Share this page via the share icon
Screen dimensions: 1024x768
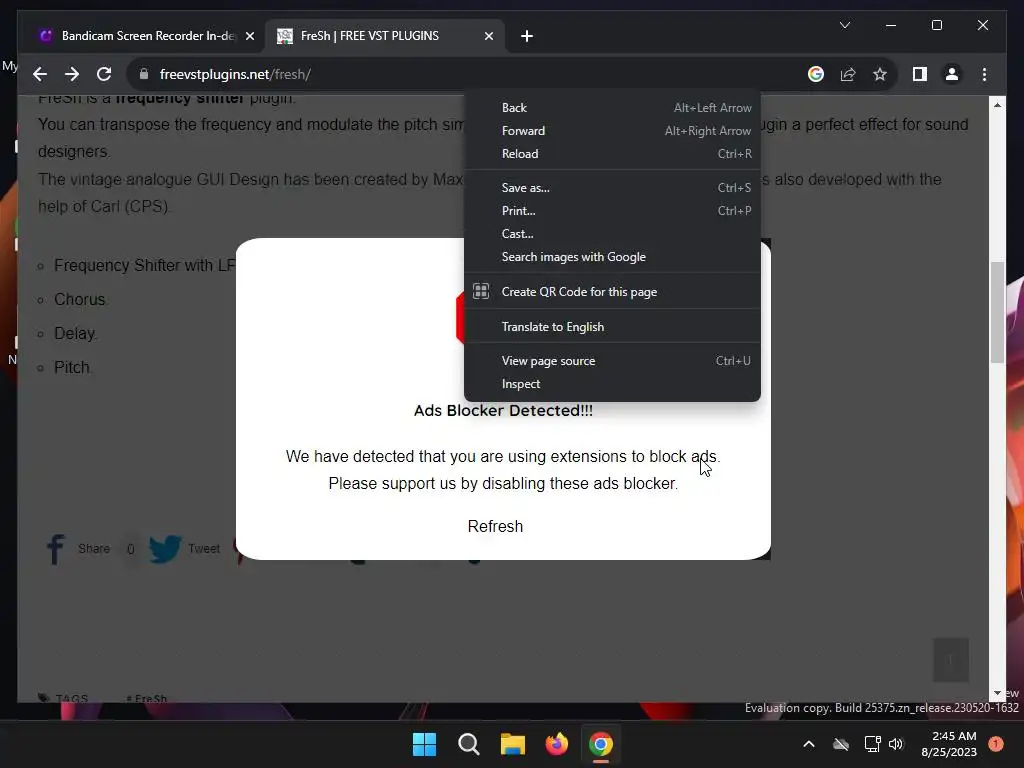(x=848, y=74)
